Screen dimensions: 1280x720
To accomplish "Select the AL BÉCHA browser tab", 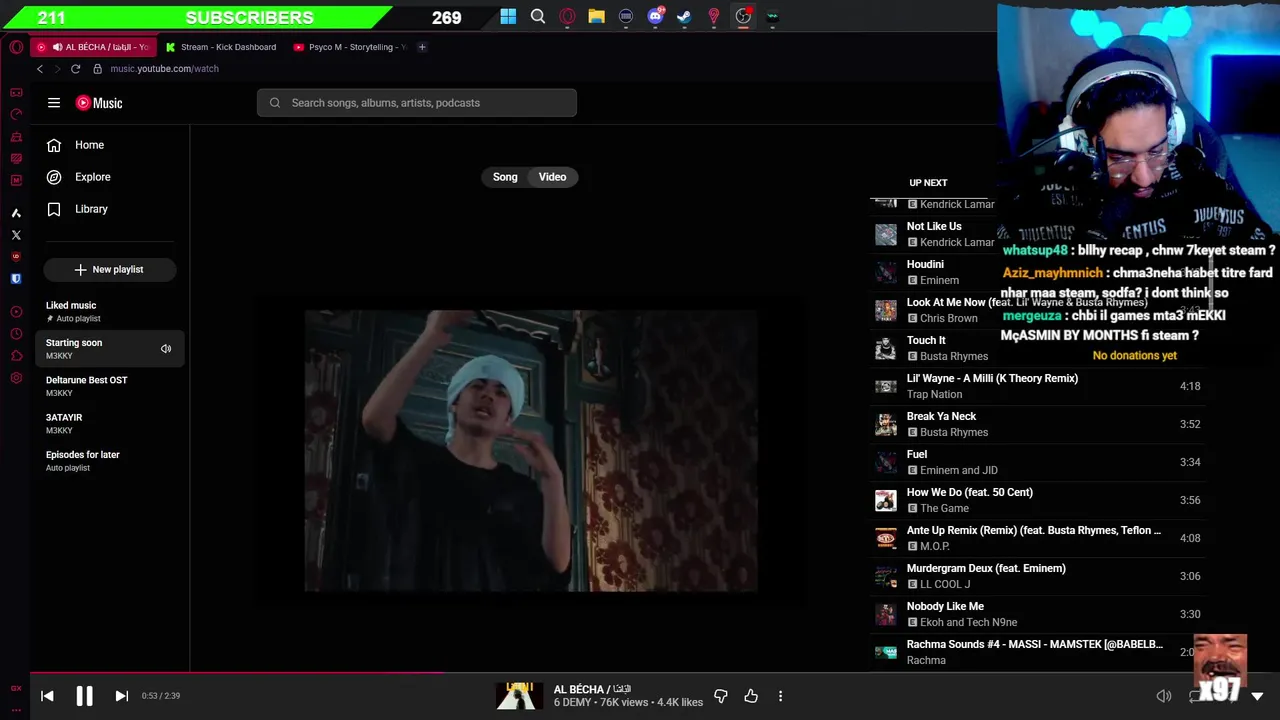I will coord(93,47).
